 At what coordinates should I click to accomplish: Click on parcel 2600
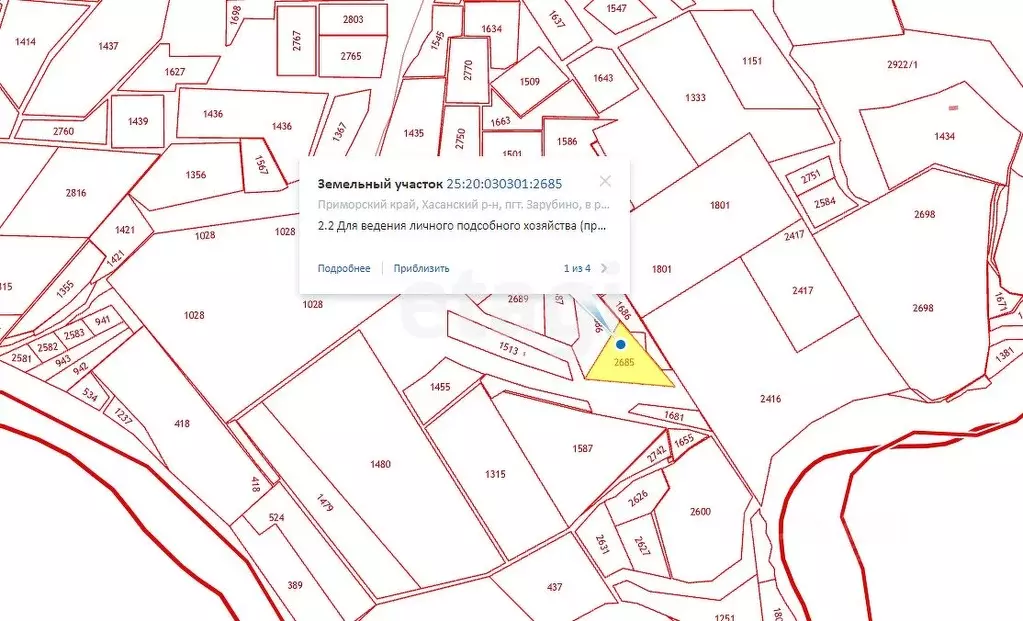(x=700, y=512)
